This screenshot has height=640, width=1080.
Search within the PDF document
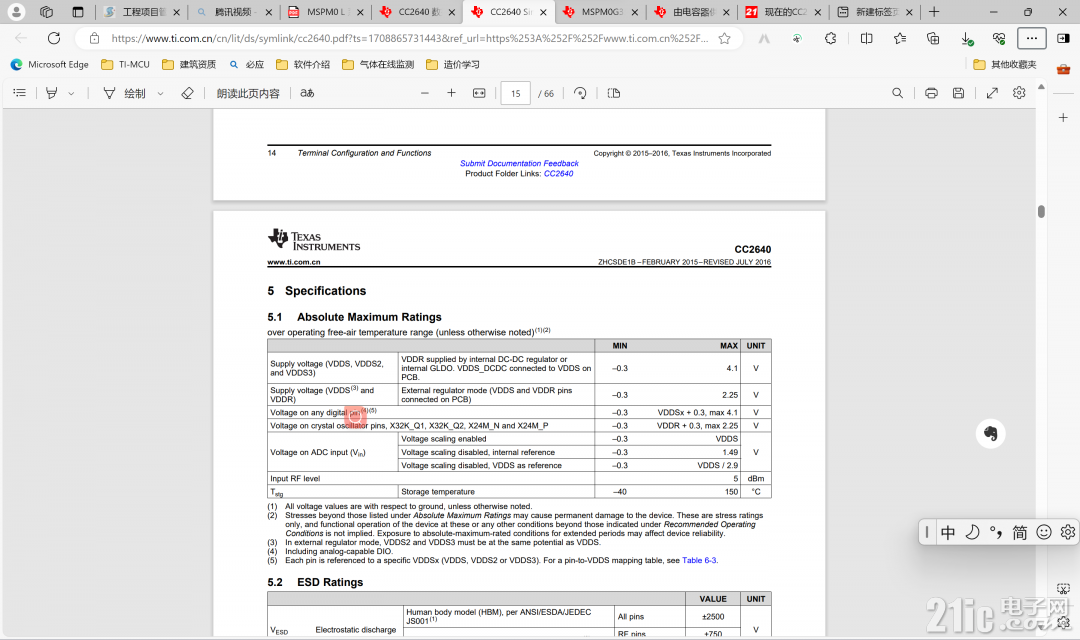[897, 93]
